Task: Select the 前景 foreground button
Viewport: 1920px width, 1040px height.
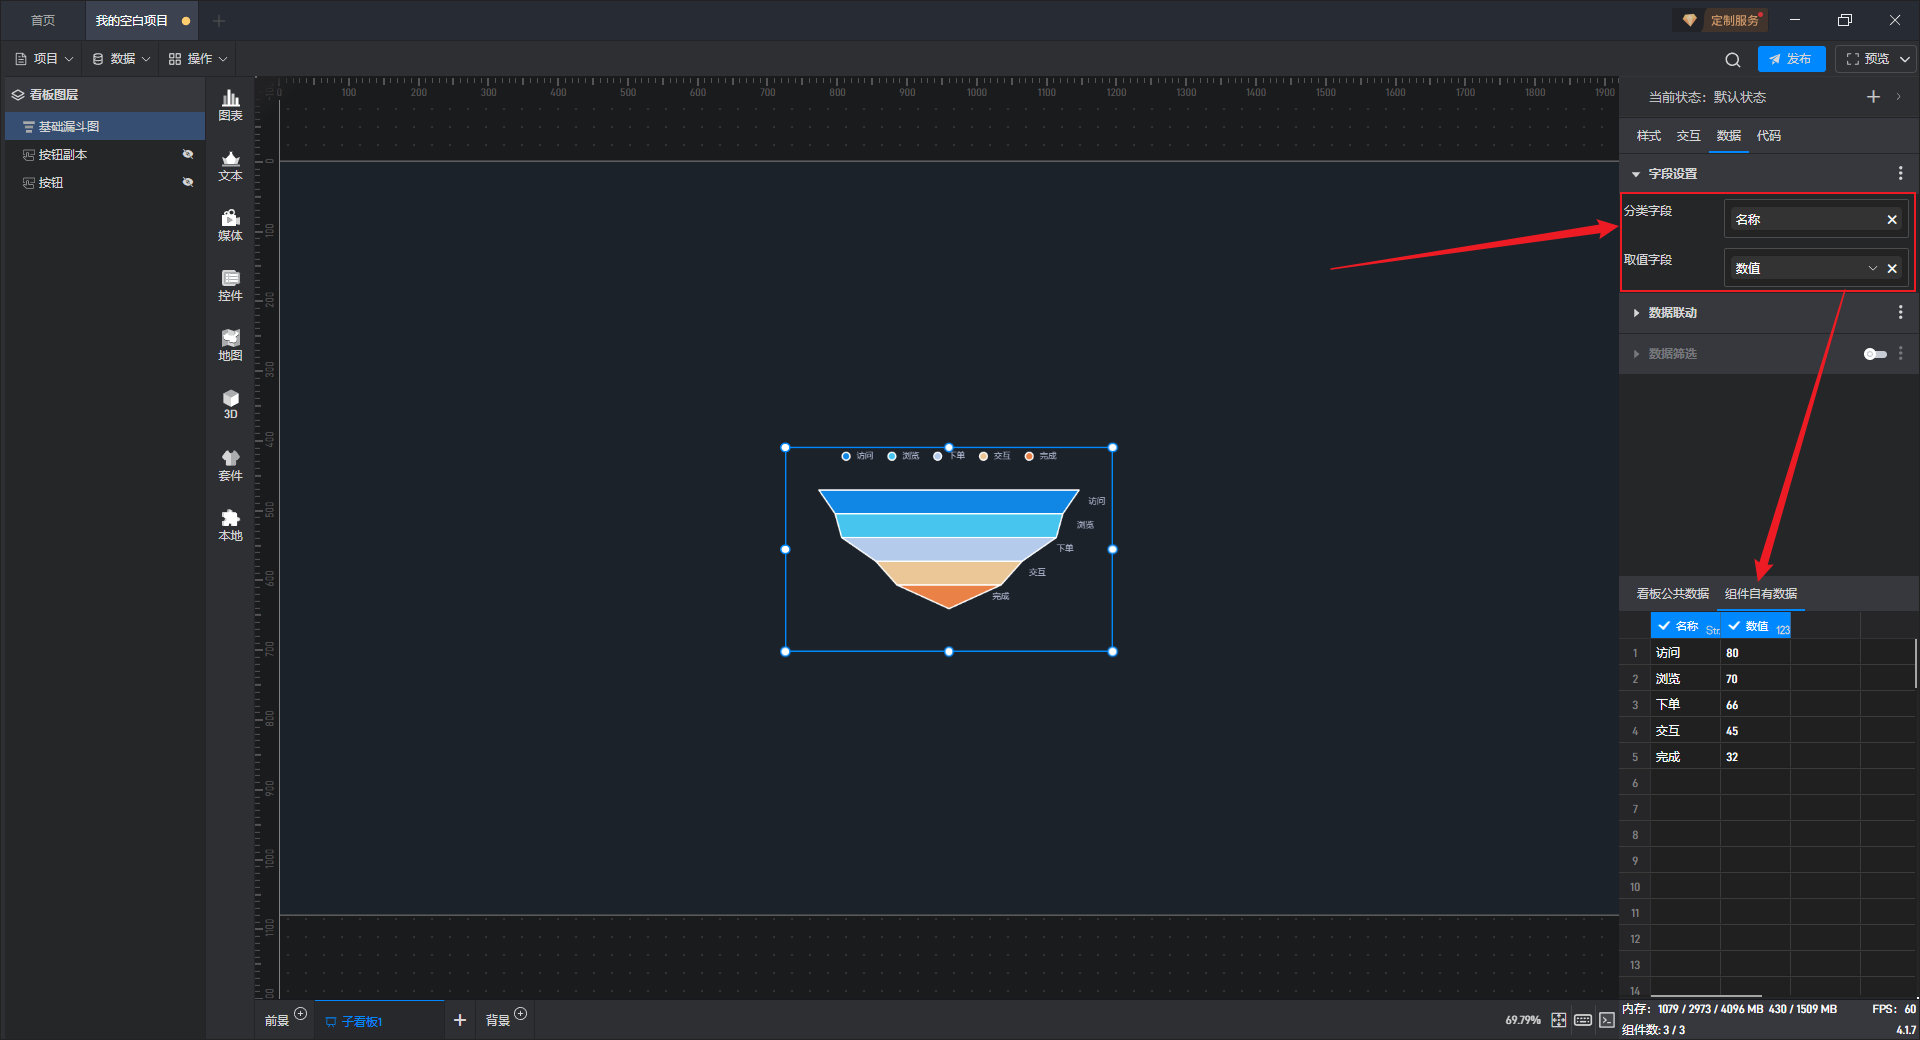Action: pos(277,1020)
